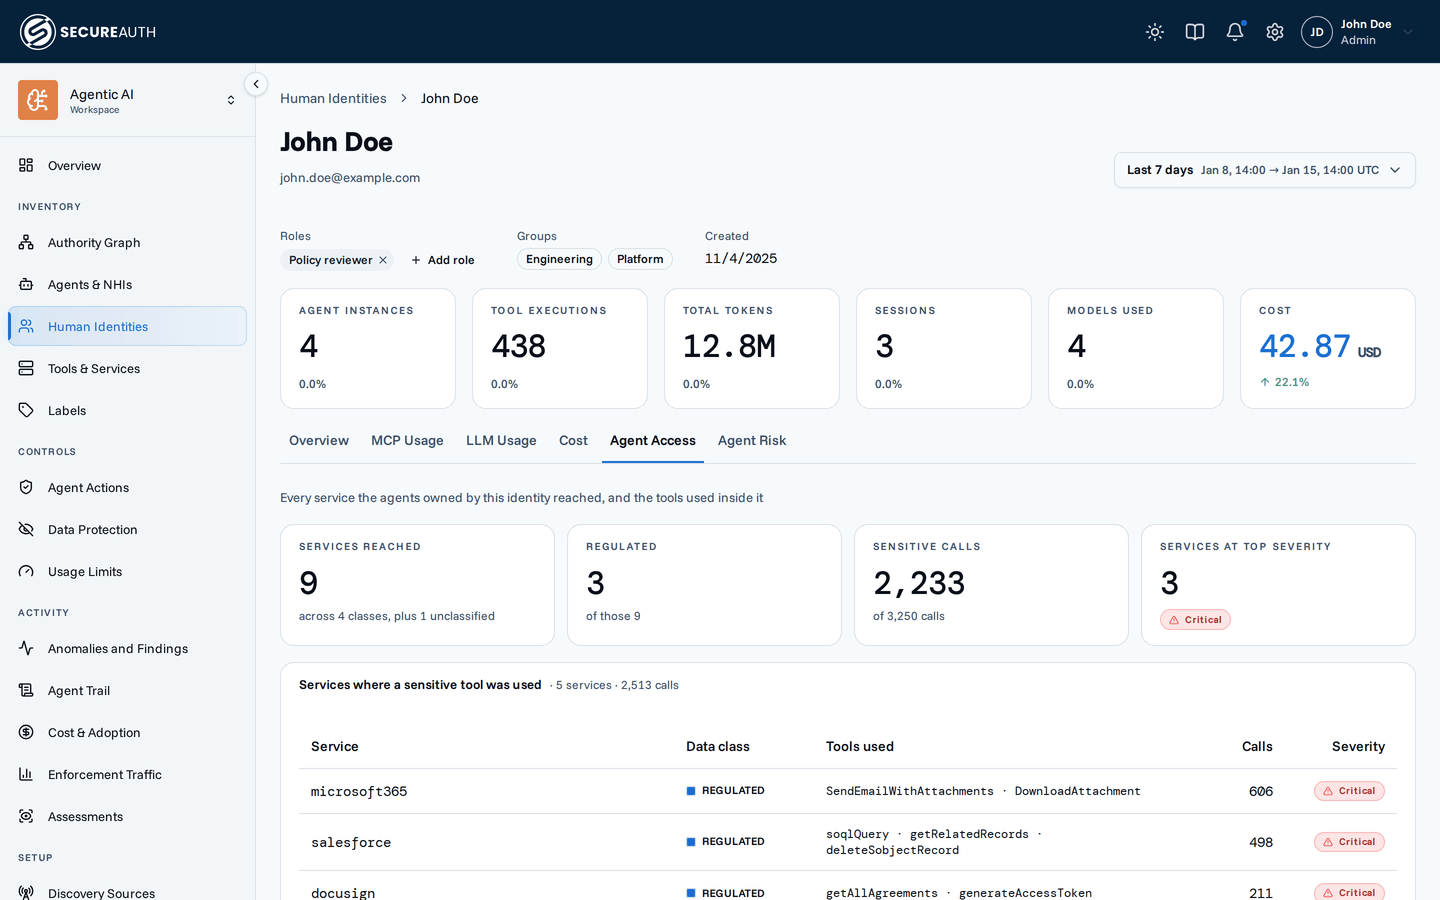This screenshot has width=1440, height=900.
Task: Click the microsoft365 service row
Action: (x=848, y=791)
